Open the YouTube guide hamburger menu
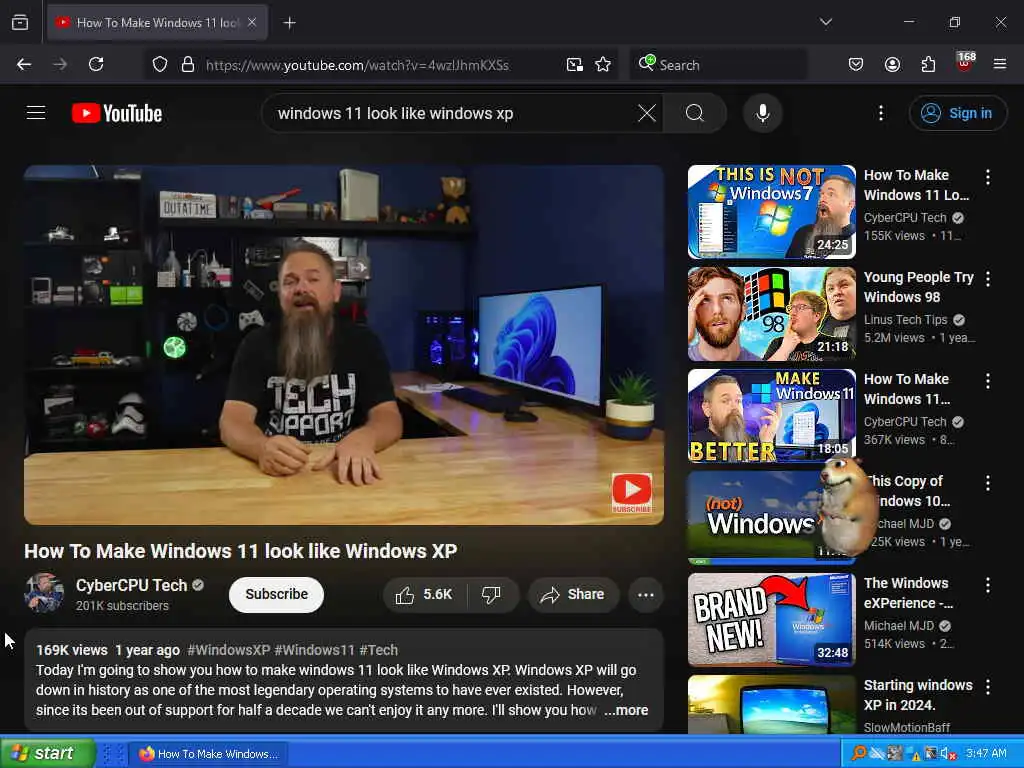This screenshot has width=1024, height=768. 36,113
